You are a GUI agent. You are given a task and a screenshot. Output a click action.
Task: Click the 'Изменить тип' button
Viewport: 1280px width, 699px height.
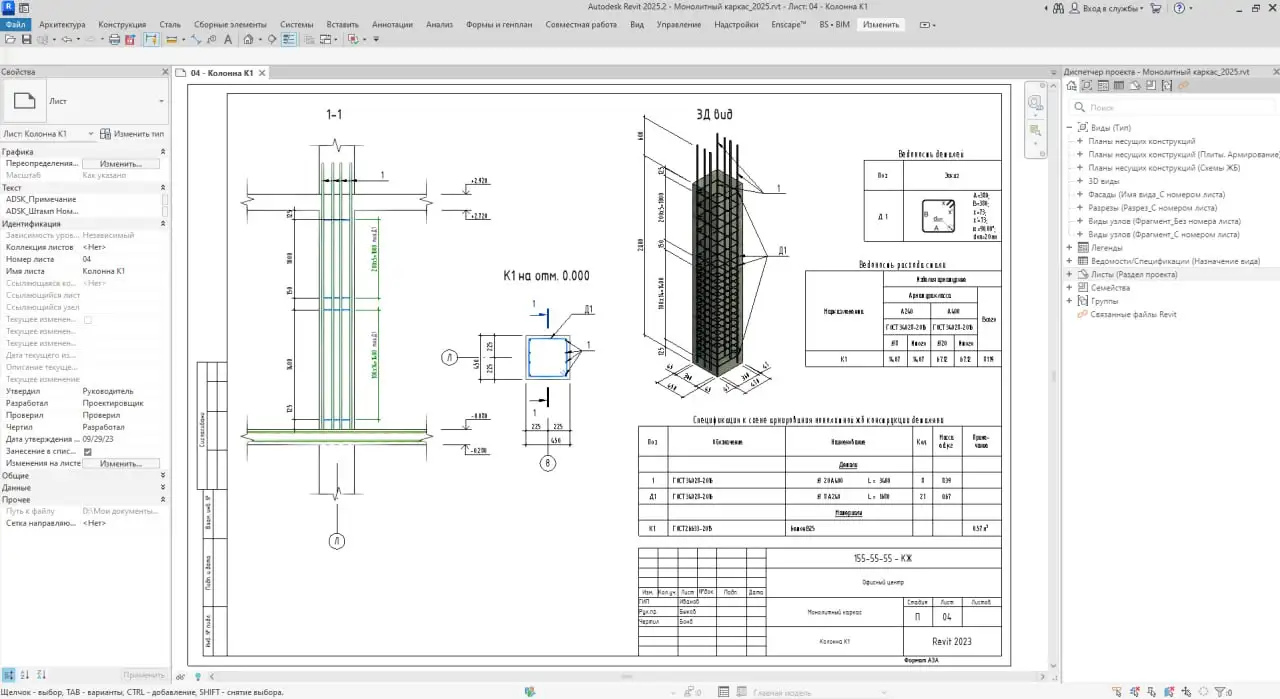pyautogui.click(x=133, y=134)
